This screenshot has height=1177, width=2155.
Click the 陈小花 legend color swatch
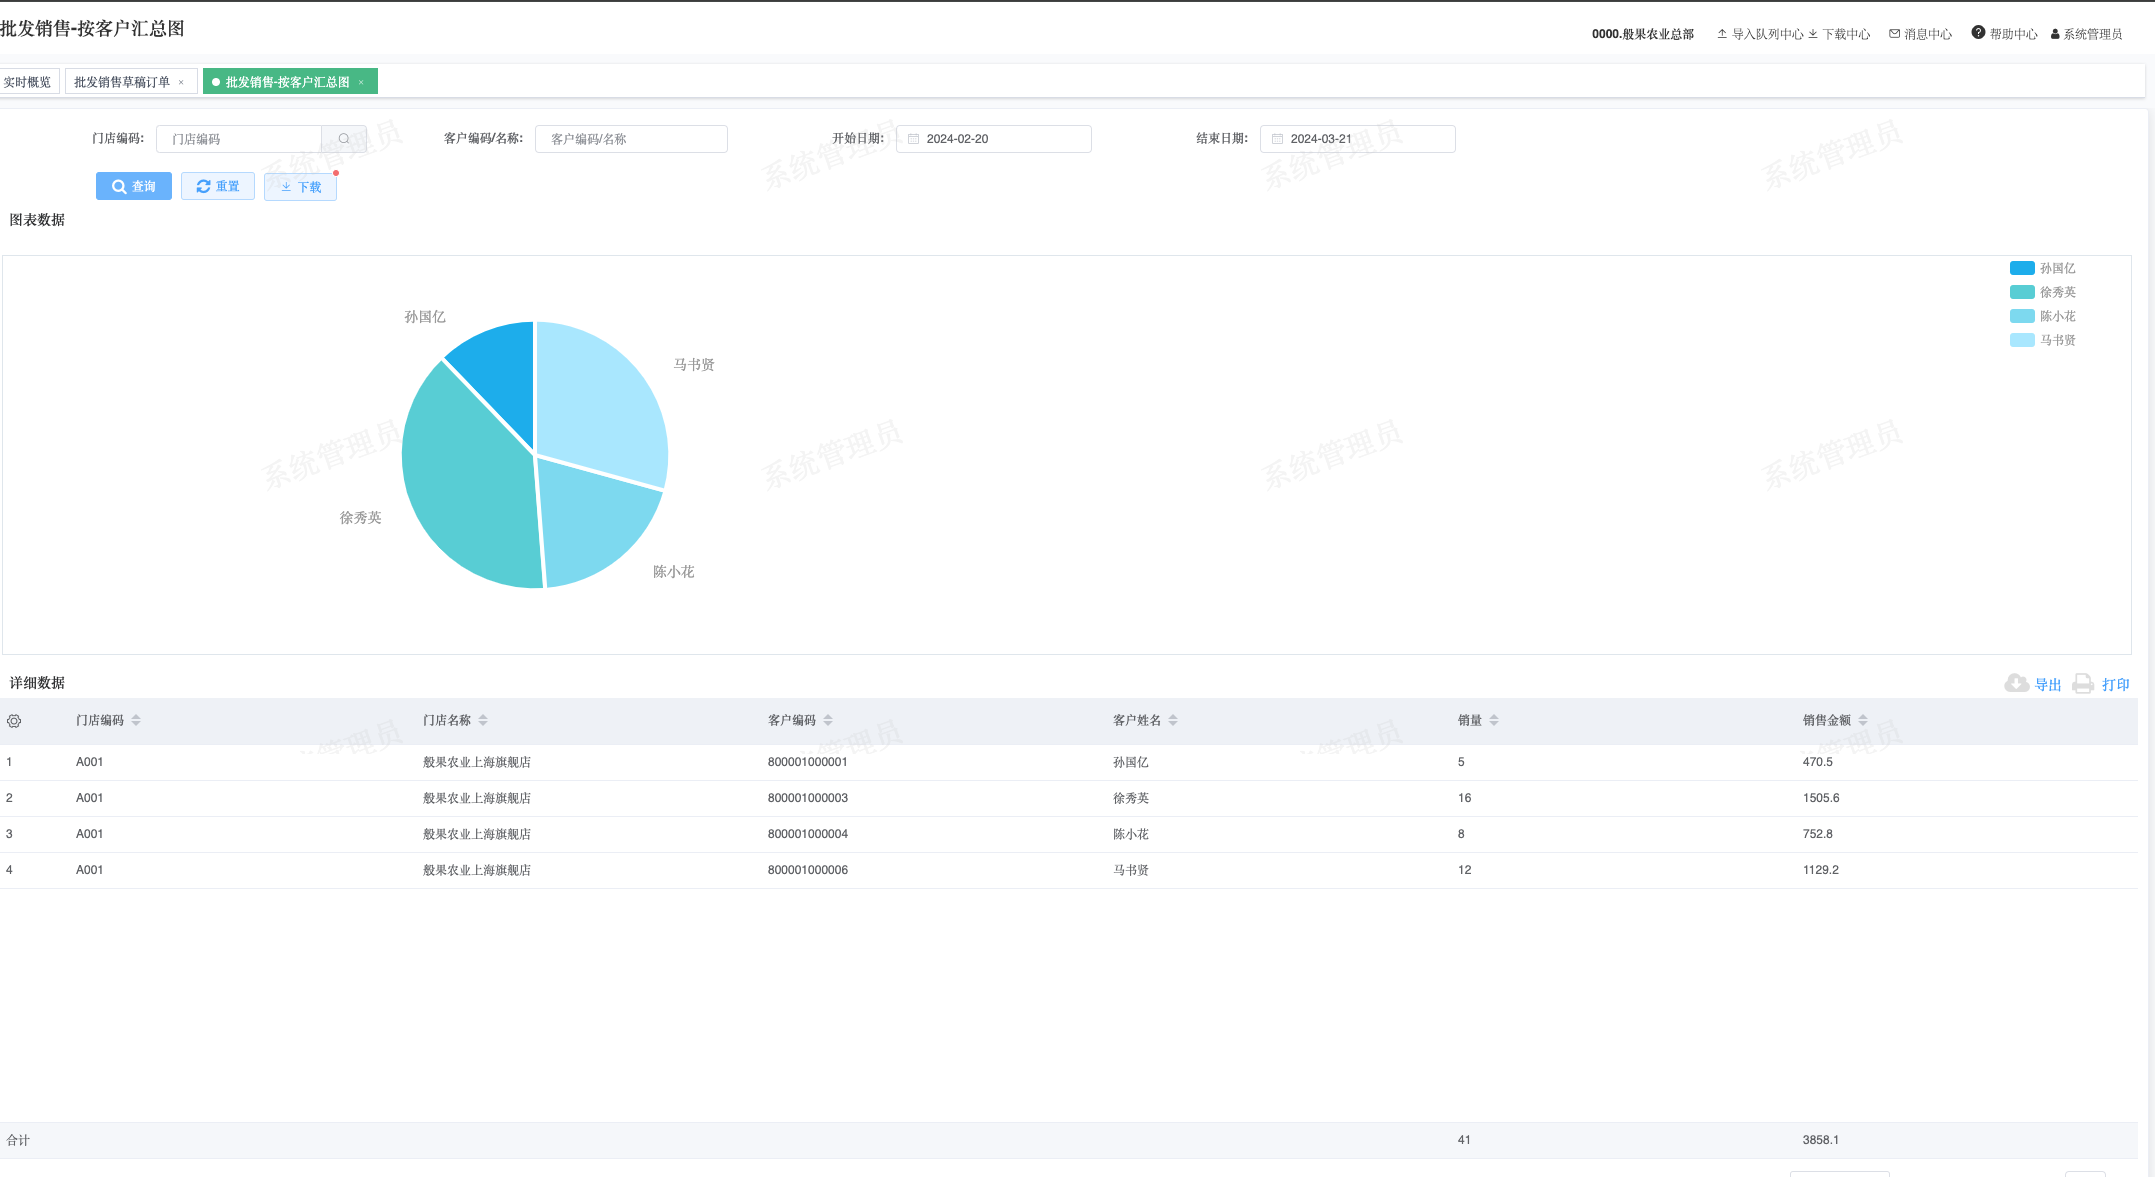coord(2022,316)
